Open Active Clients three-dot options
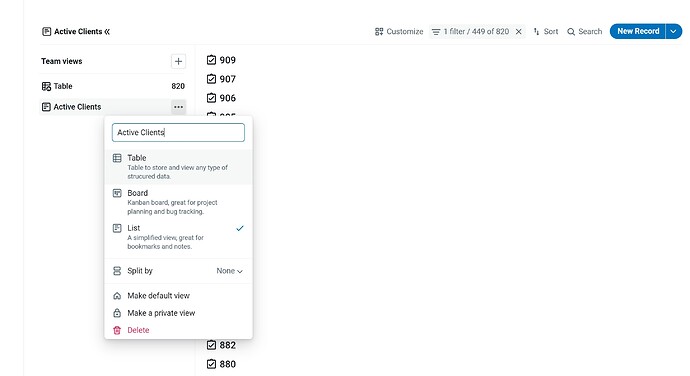 178,107
